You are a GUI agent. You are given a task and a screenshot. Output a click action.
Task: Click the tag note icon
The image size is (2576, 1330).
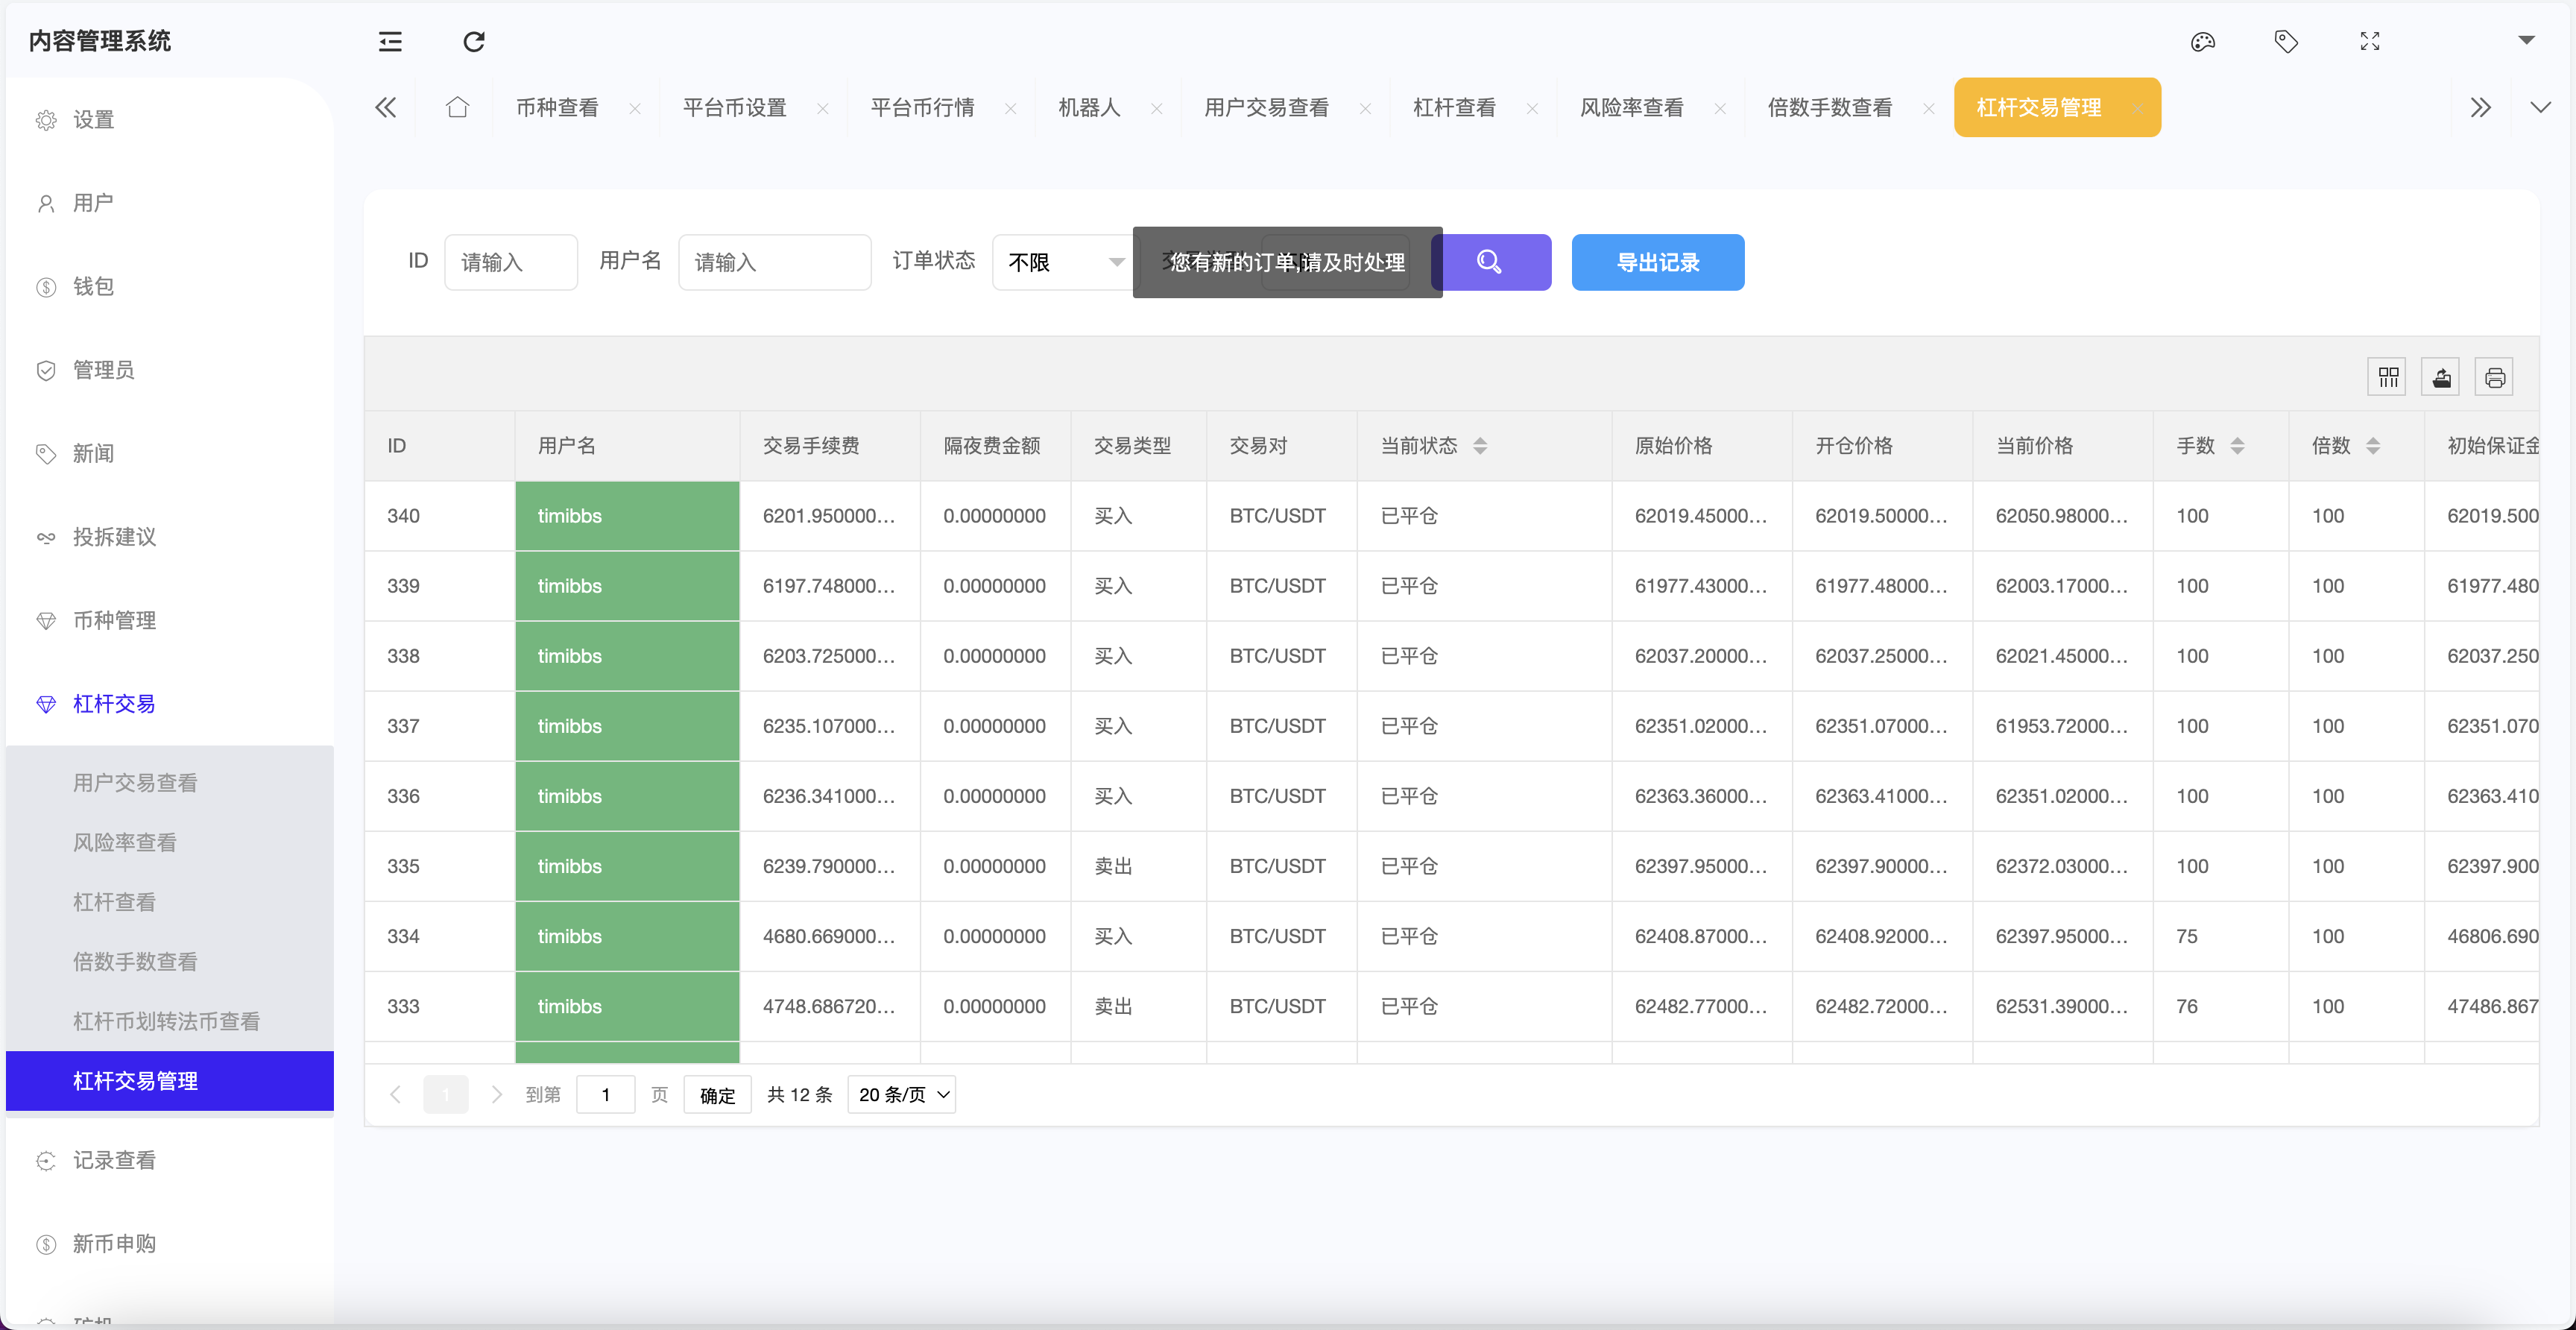point(2286,41)
